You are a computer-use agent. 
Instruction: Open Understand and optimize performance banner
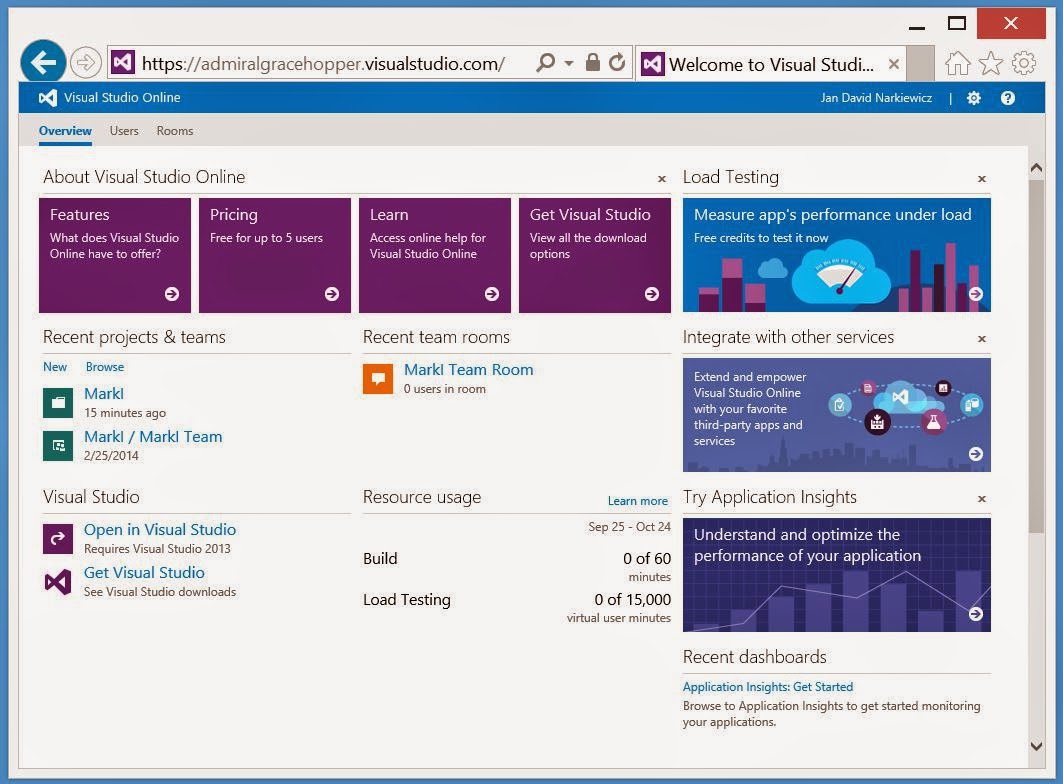tap(837, 575)
